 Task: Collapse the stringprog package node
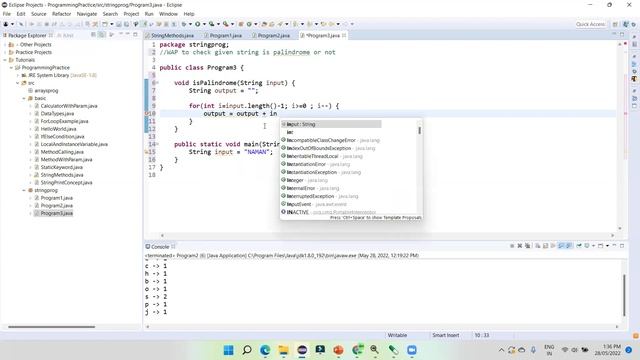click(24, 190)
